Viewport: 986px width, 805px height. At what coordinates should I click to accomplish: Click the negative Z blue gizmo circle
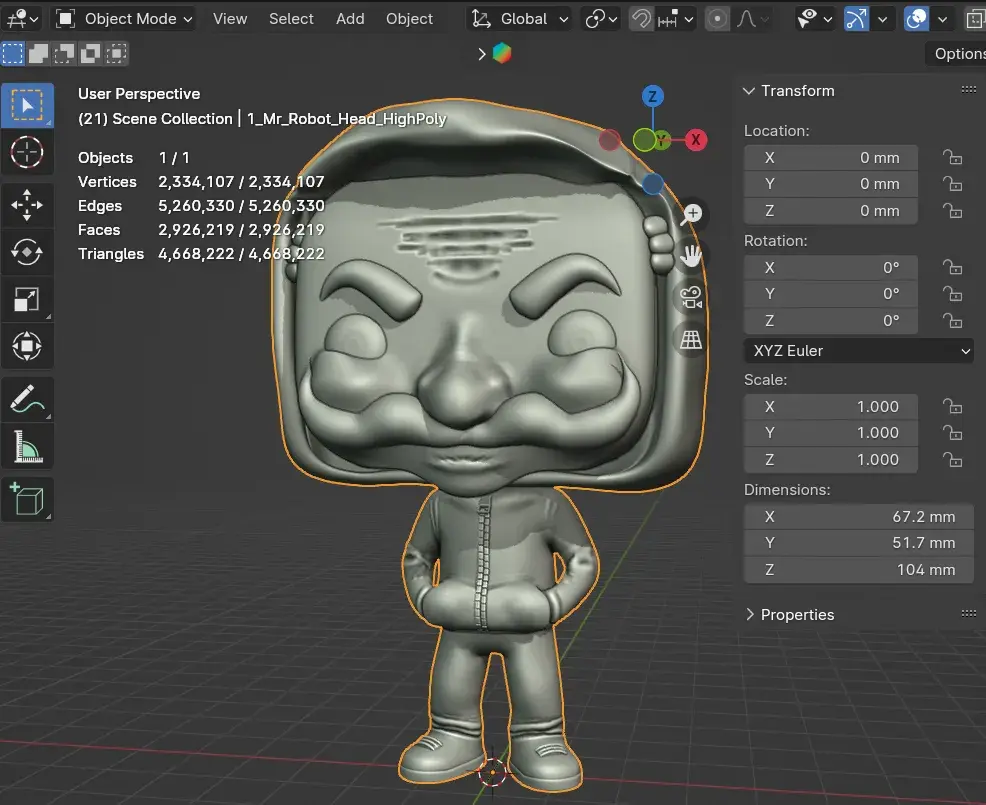tap(653, 184)
